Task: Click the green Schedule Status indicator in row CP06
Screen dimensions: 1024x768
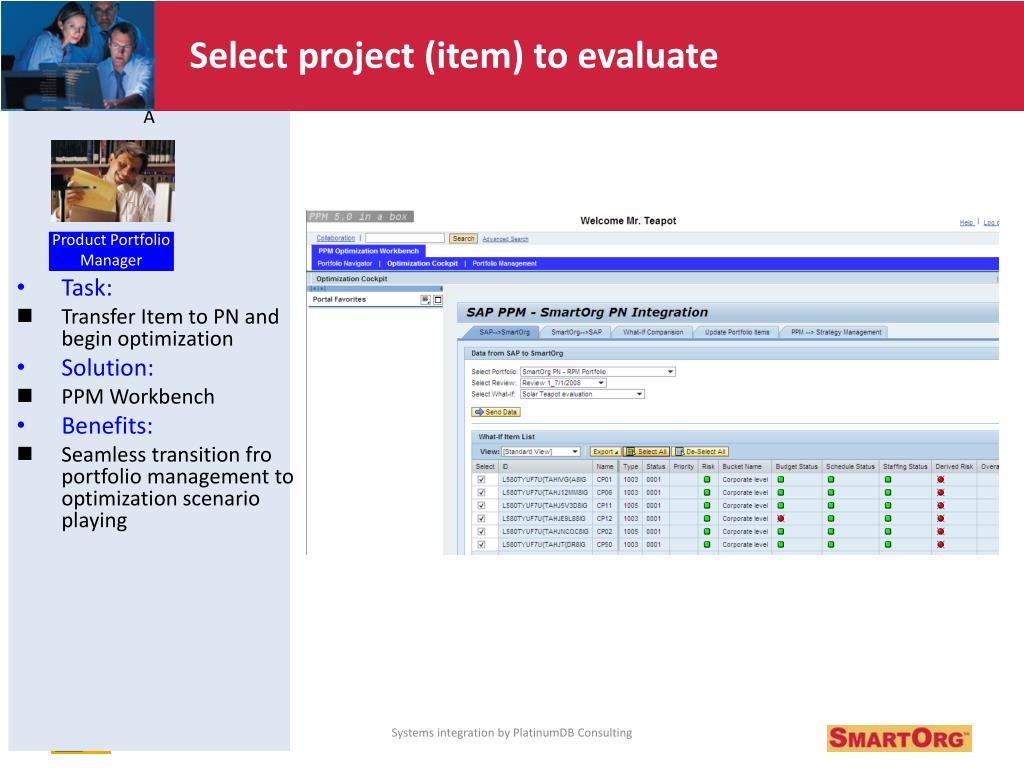Action: tap(831, 492)
